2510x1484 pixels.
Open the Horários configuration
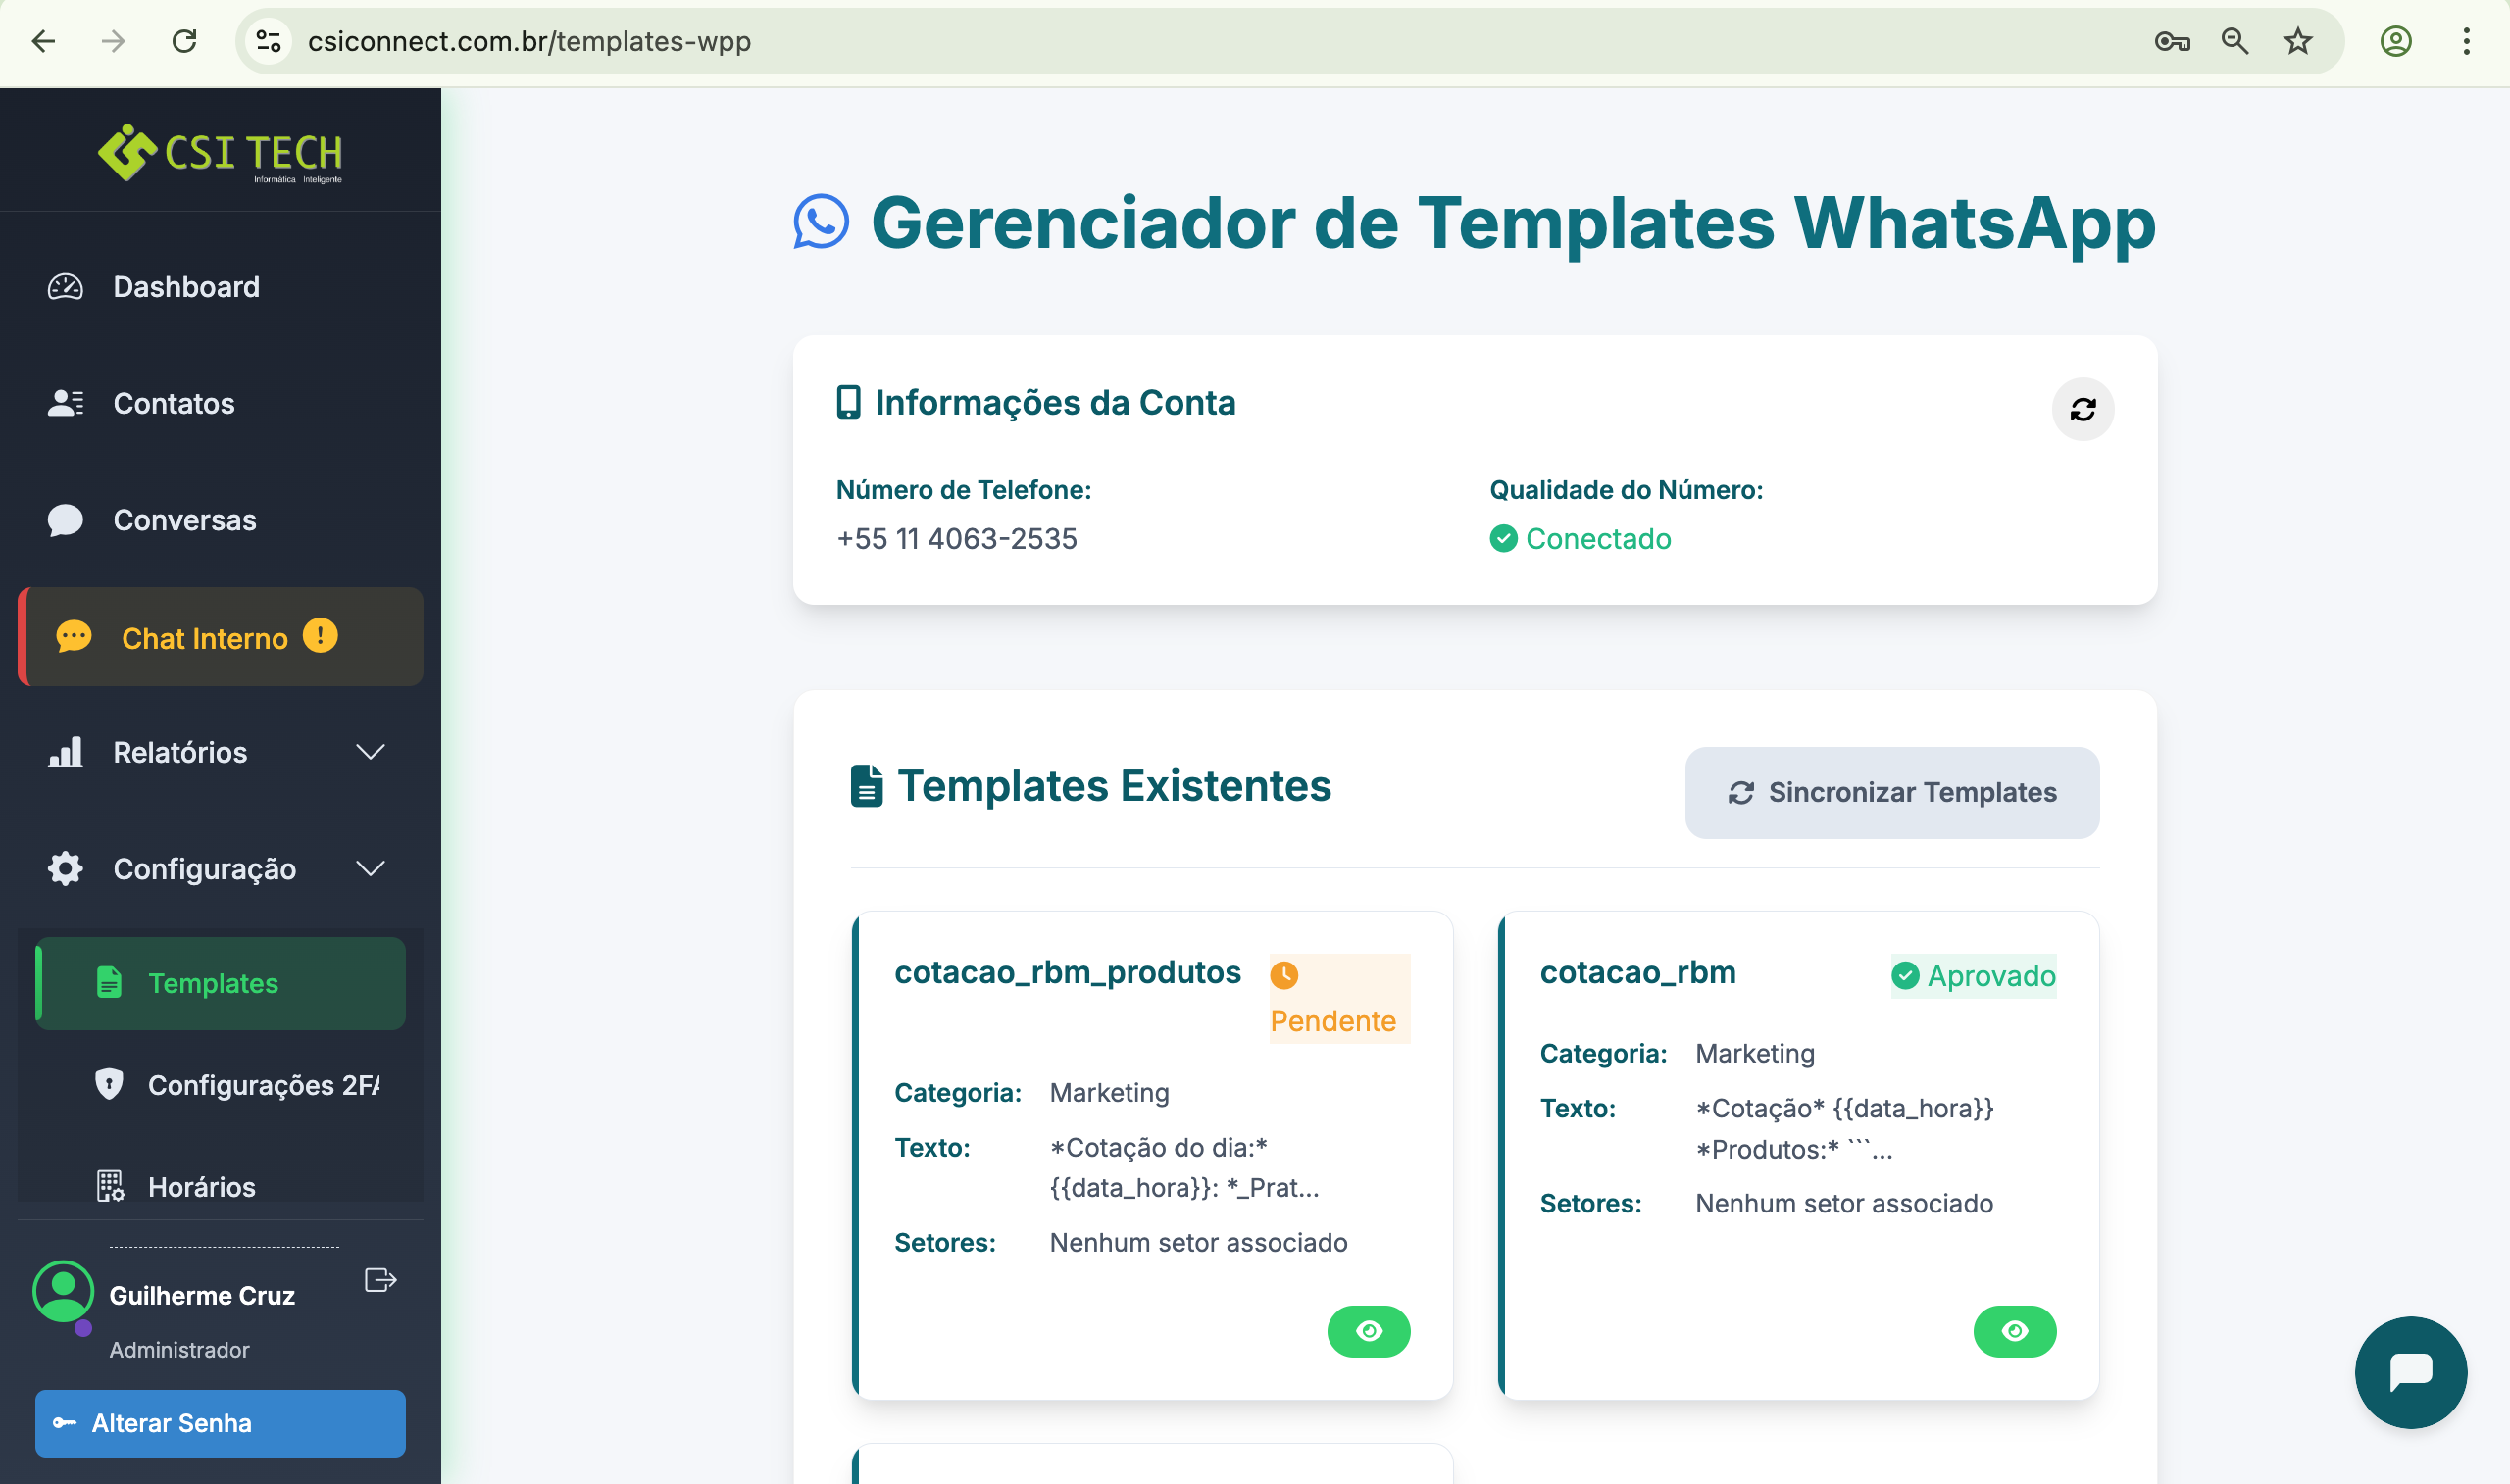point(200,1187)
